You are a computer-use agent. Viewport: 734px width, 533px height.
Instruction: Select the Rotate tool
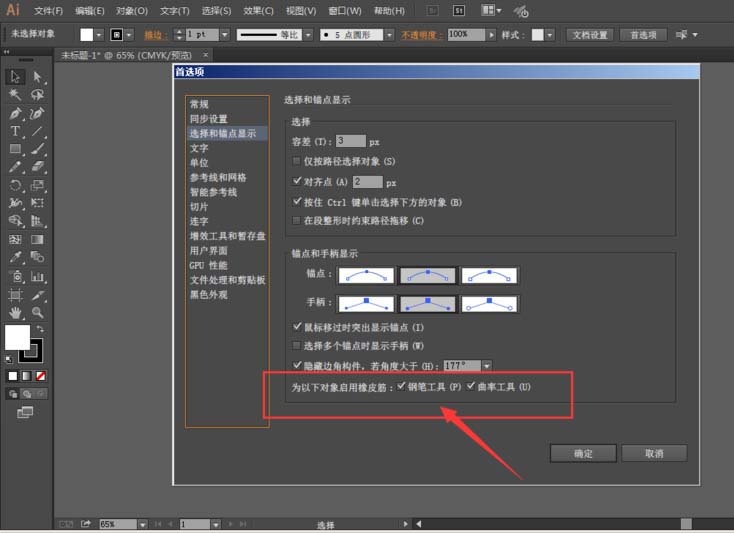coord(16,185)
